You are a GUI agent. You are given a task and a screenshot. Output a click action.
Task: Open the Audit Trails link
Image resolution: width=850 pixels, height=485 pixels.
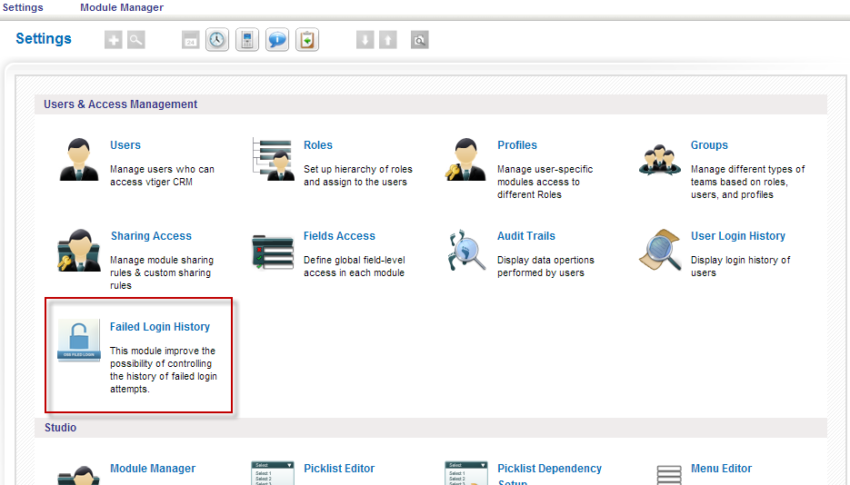click(526, 236)
